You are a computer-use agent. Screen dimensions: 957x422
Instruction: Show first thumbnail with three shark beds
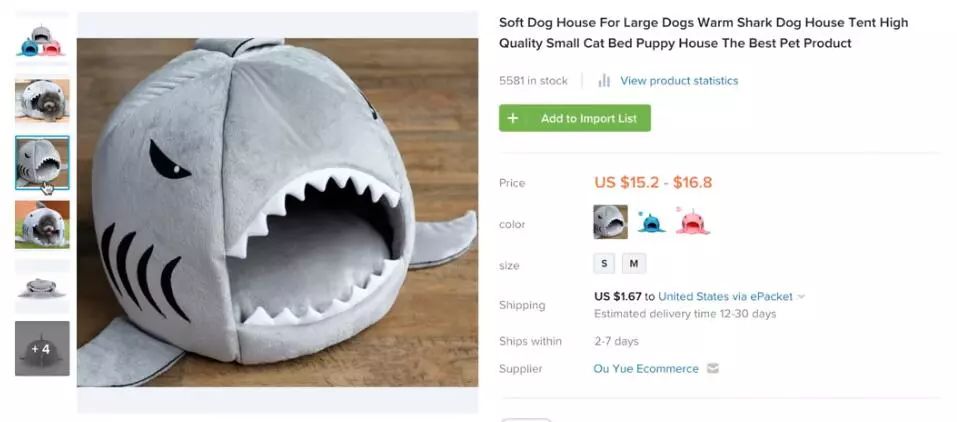pyautogui.click(x=42, y=40)
